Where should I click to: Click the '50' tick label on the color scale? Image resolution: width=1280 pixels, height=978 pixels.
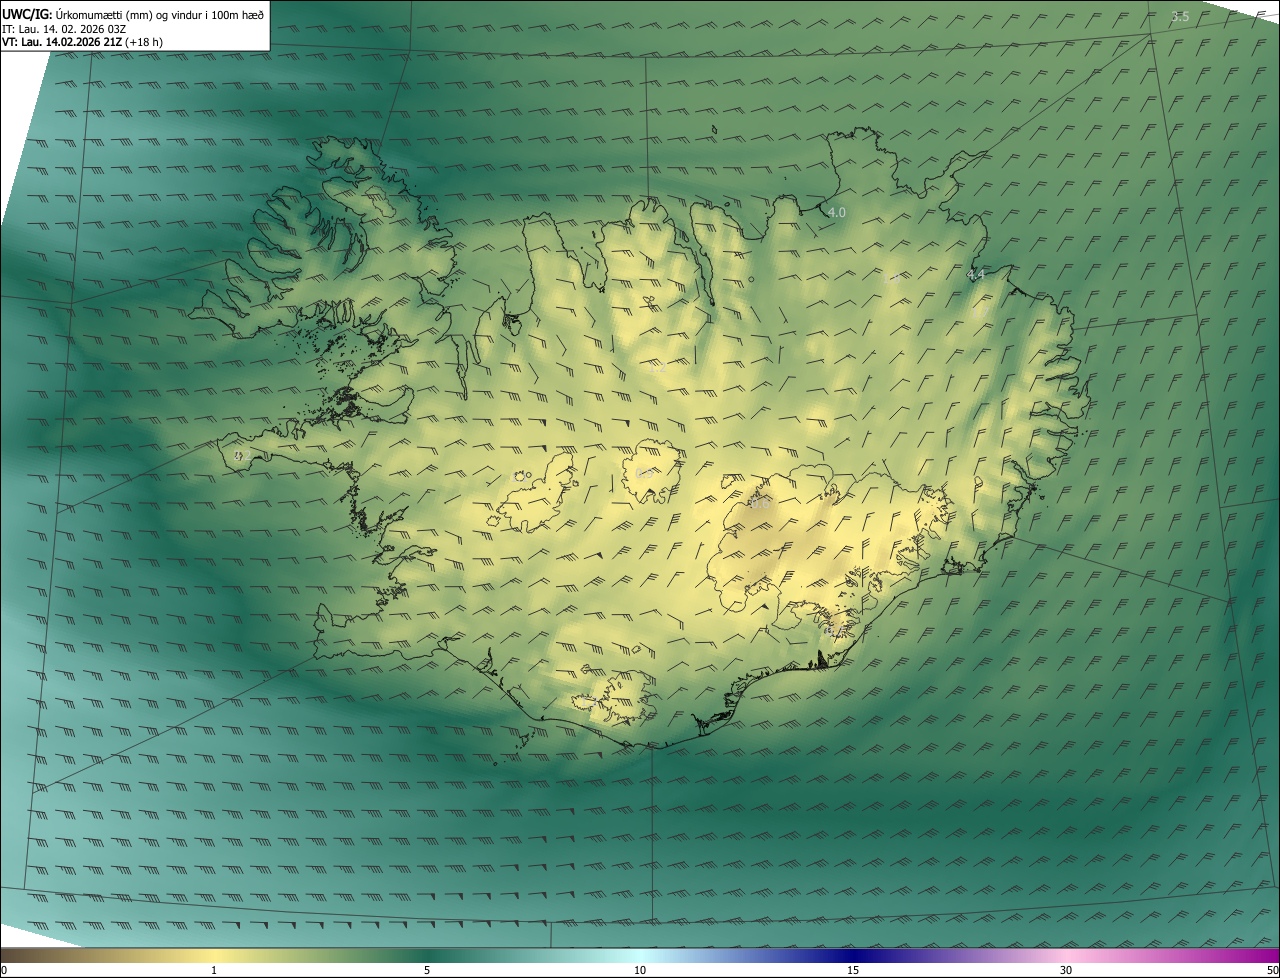[1272, 970]
